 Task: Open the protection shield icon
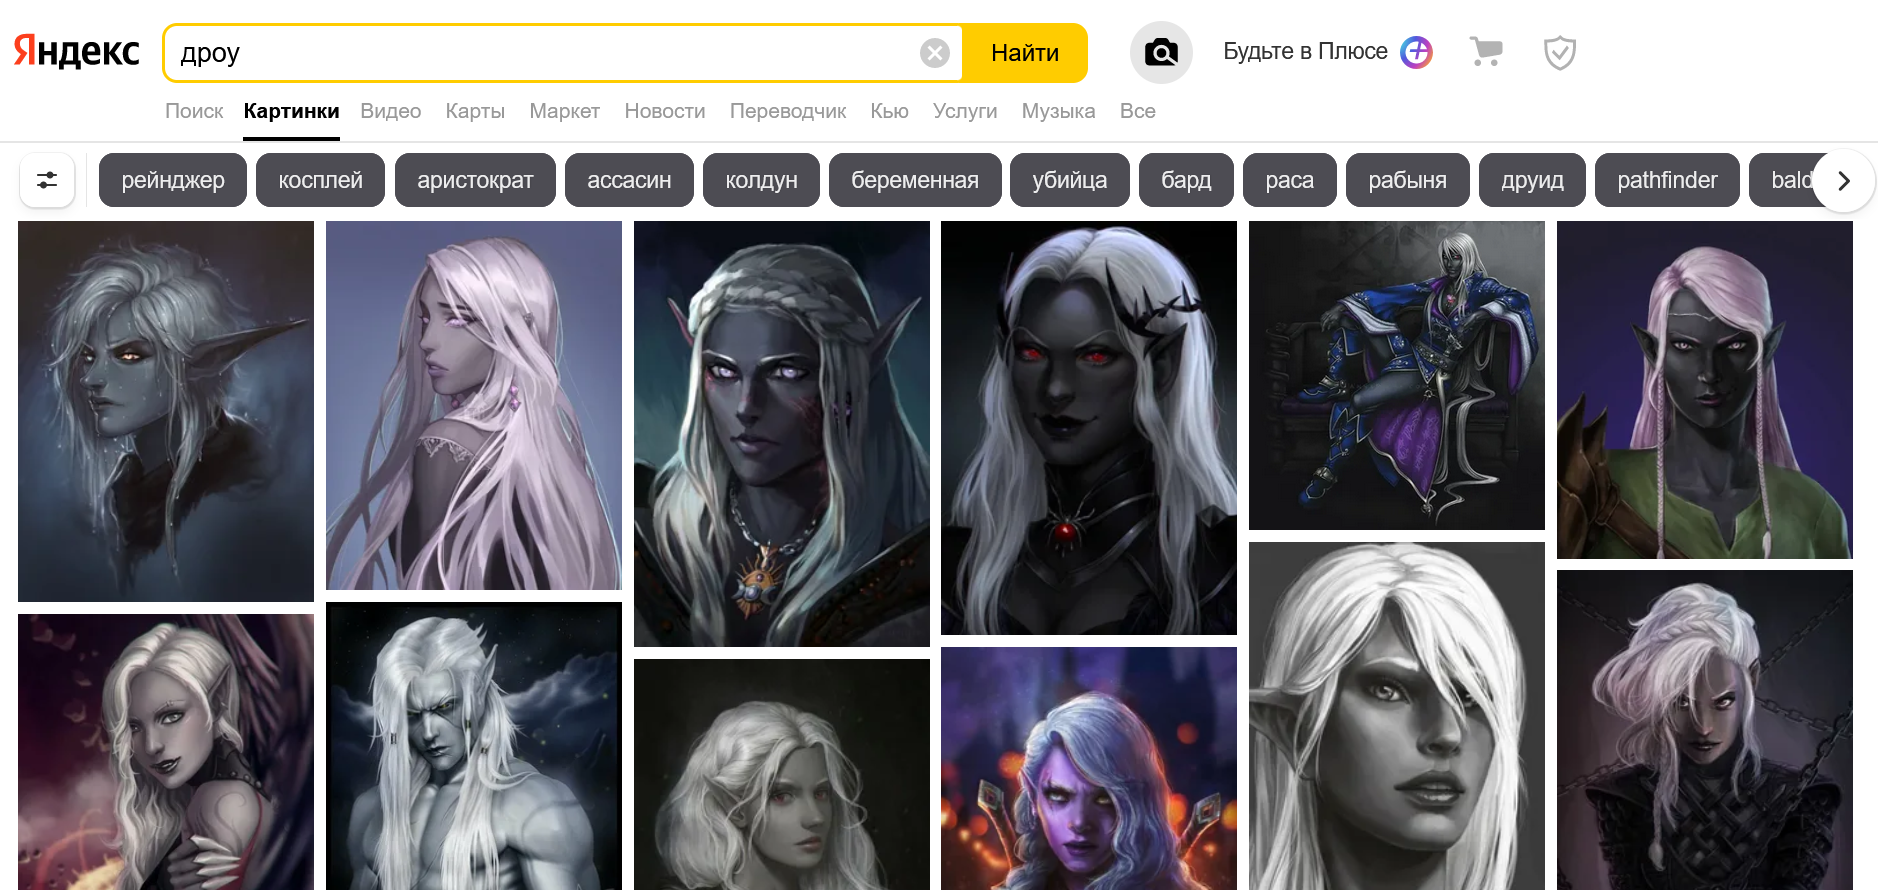coord(1560,52)
